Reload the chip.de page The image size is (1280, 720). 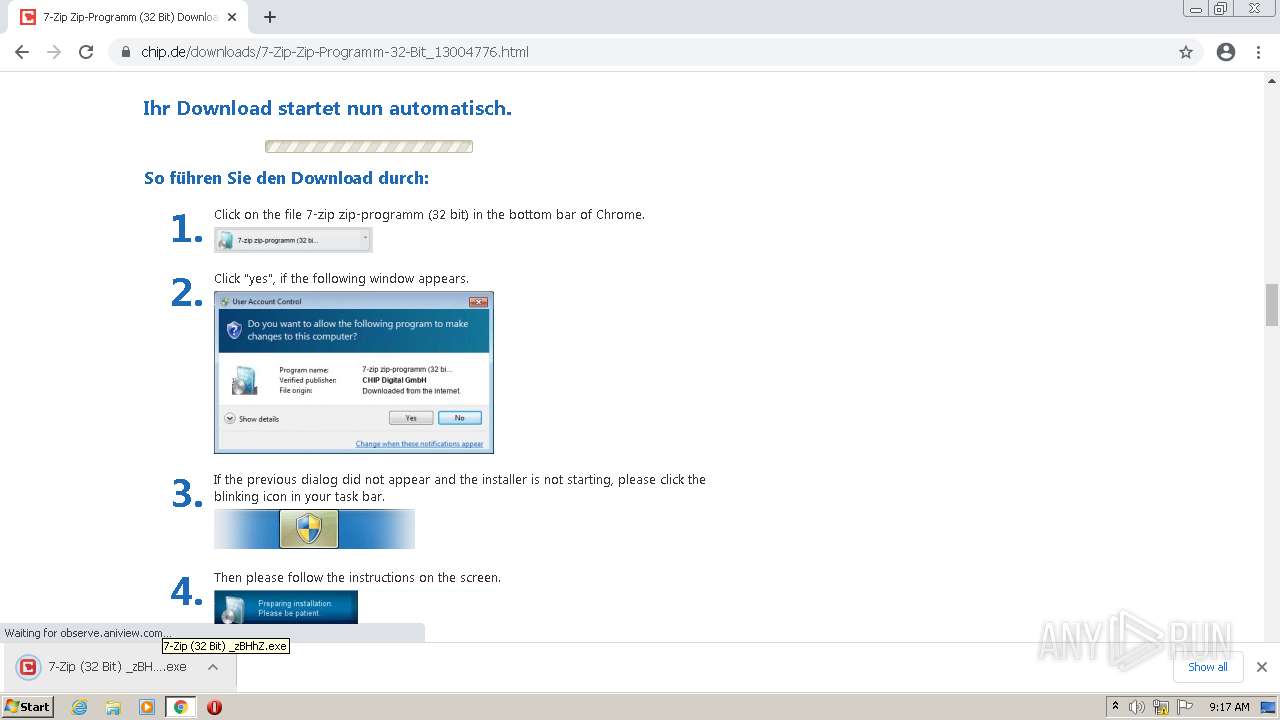(x=86, y=52)
